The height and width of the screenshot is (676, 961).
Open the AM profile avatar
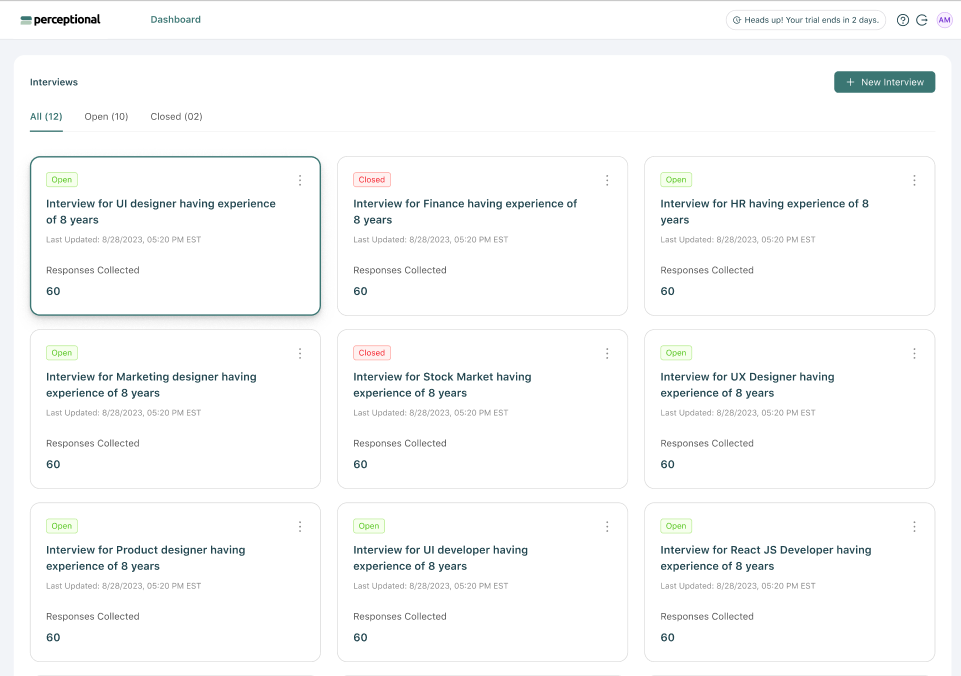(944, 19)
